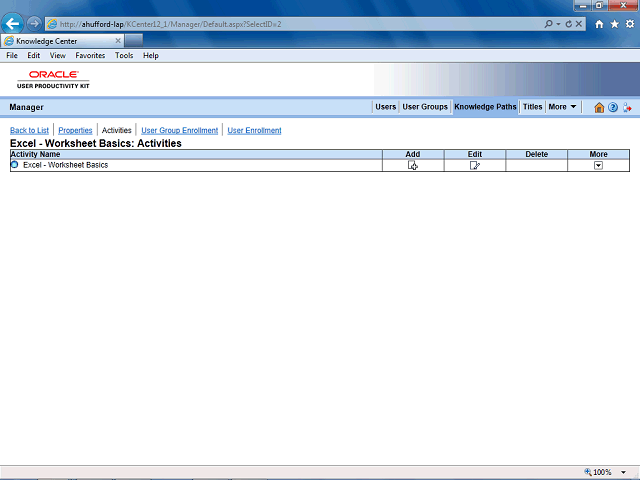The width and height of the screenshot is (640, 480).
Task: Open the Help menu
Action: tap(151, 56)
